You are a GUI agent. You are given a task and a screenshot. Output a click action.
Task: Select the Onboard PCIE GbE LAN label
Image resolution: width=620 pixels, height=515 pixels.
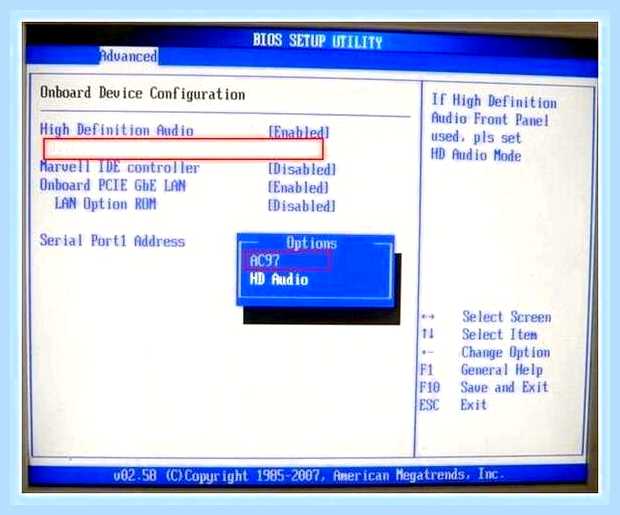point(113,185)
